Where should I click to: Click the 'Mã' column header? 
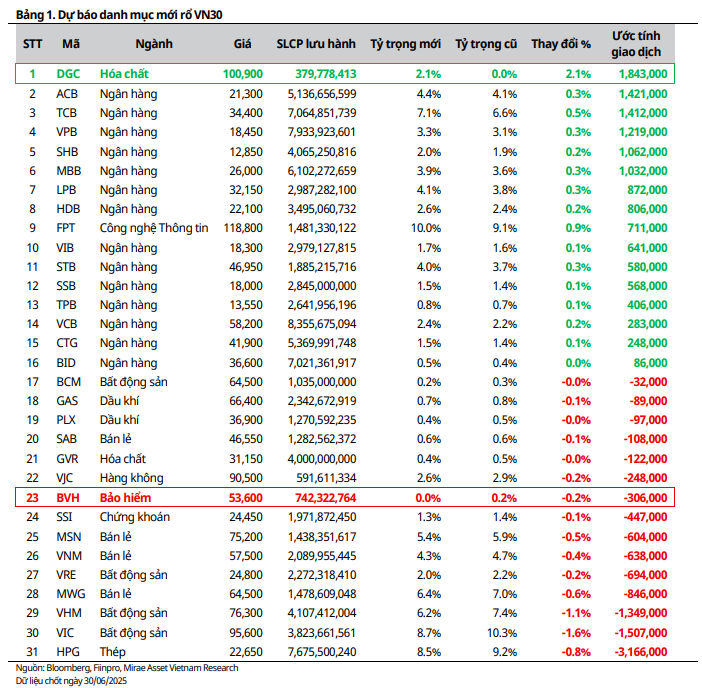click(71, 44)
